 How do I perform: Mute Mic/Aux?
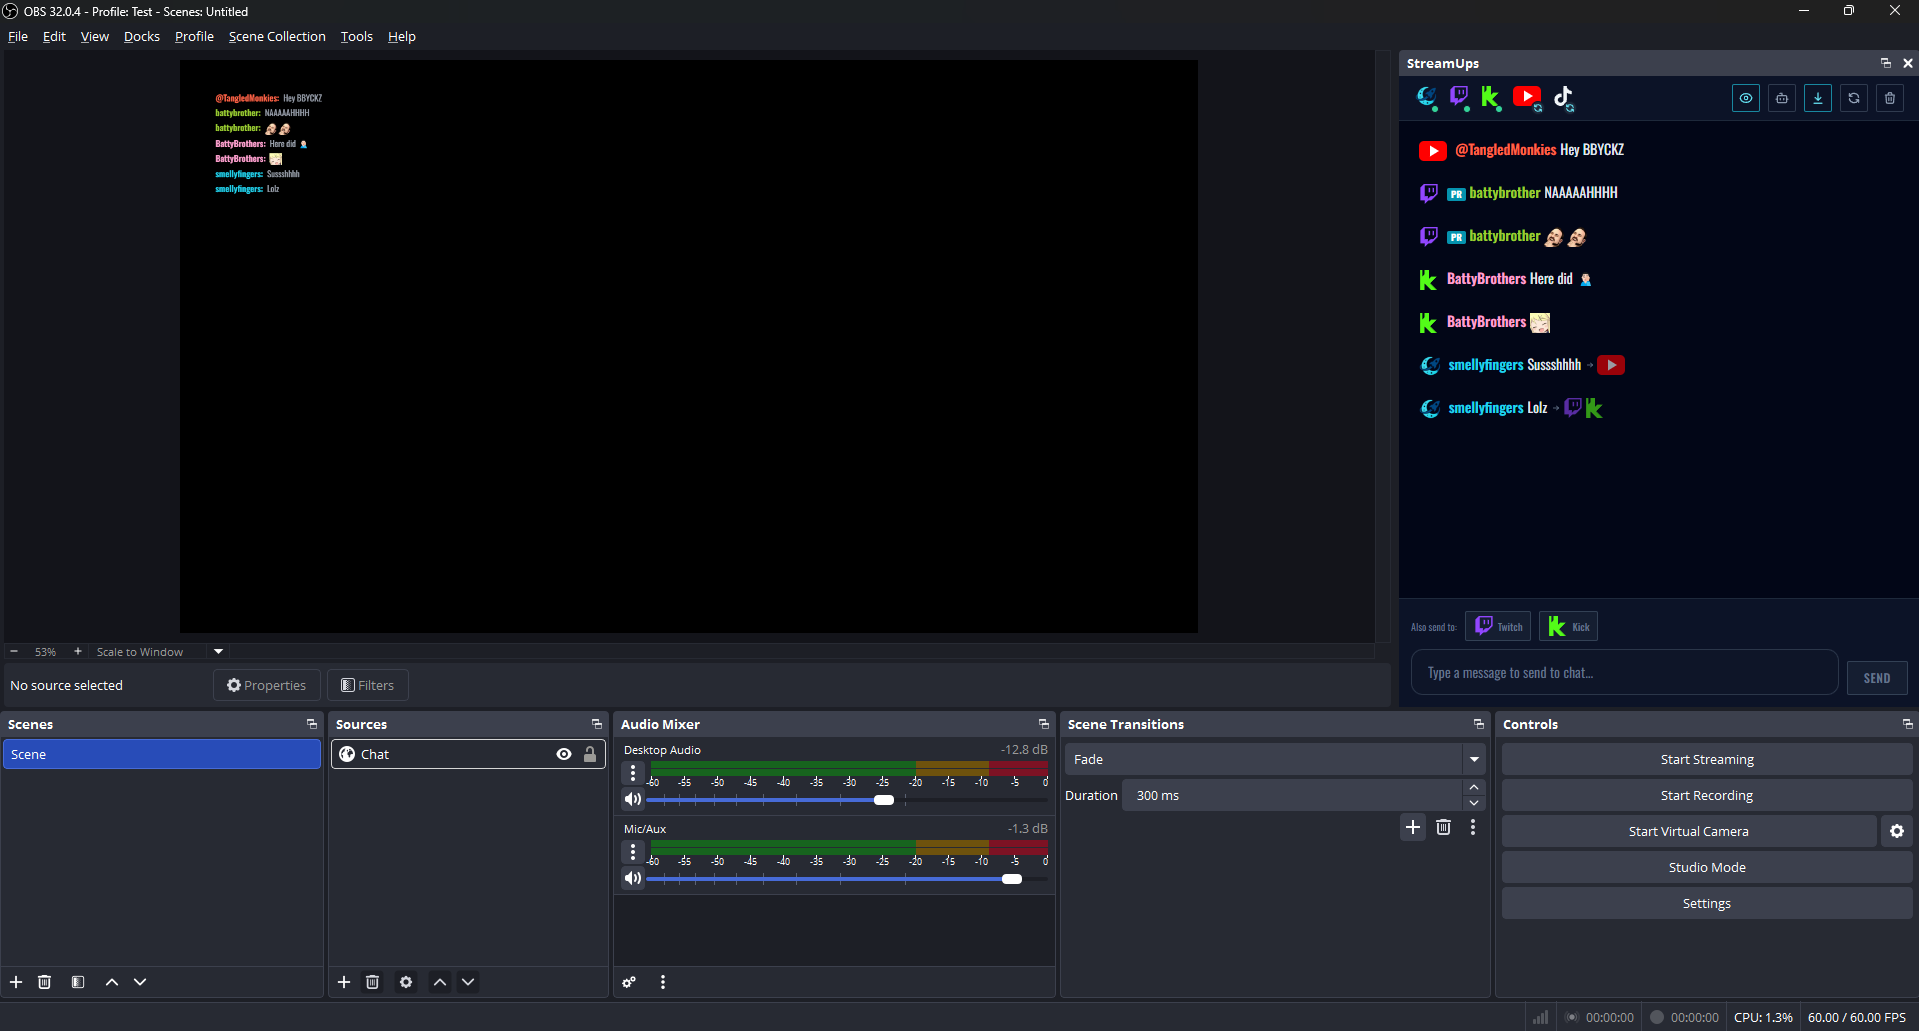point(633,878)
